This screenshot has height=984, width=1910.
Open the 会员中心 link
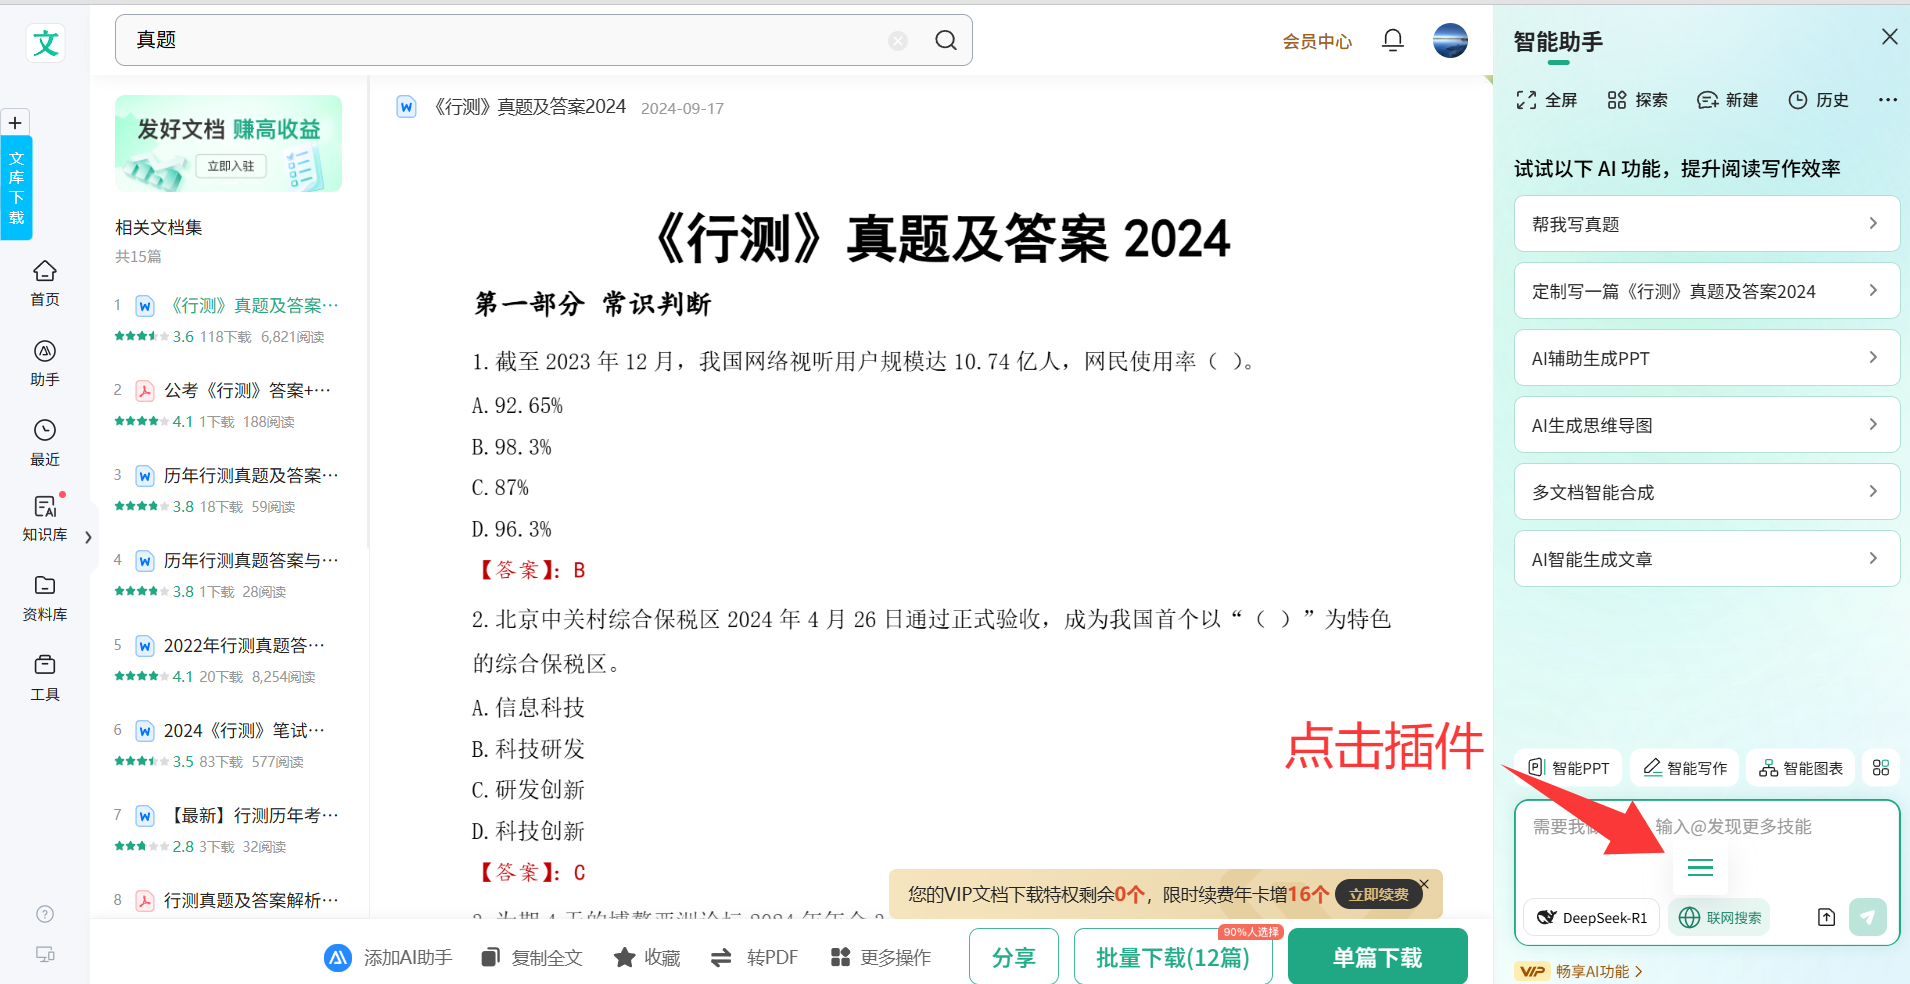click(1317, 41)
